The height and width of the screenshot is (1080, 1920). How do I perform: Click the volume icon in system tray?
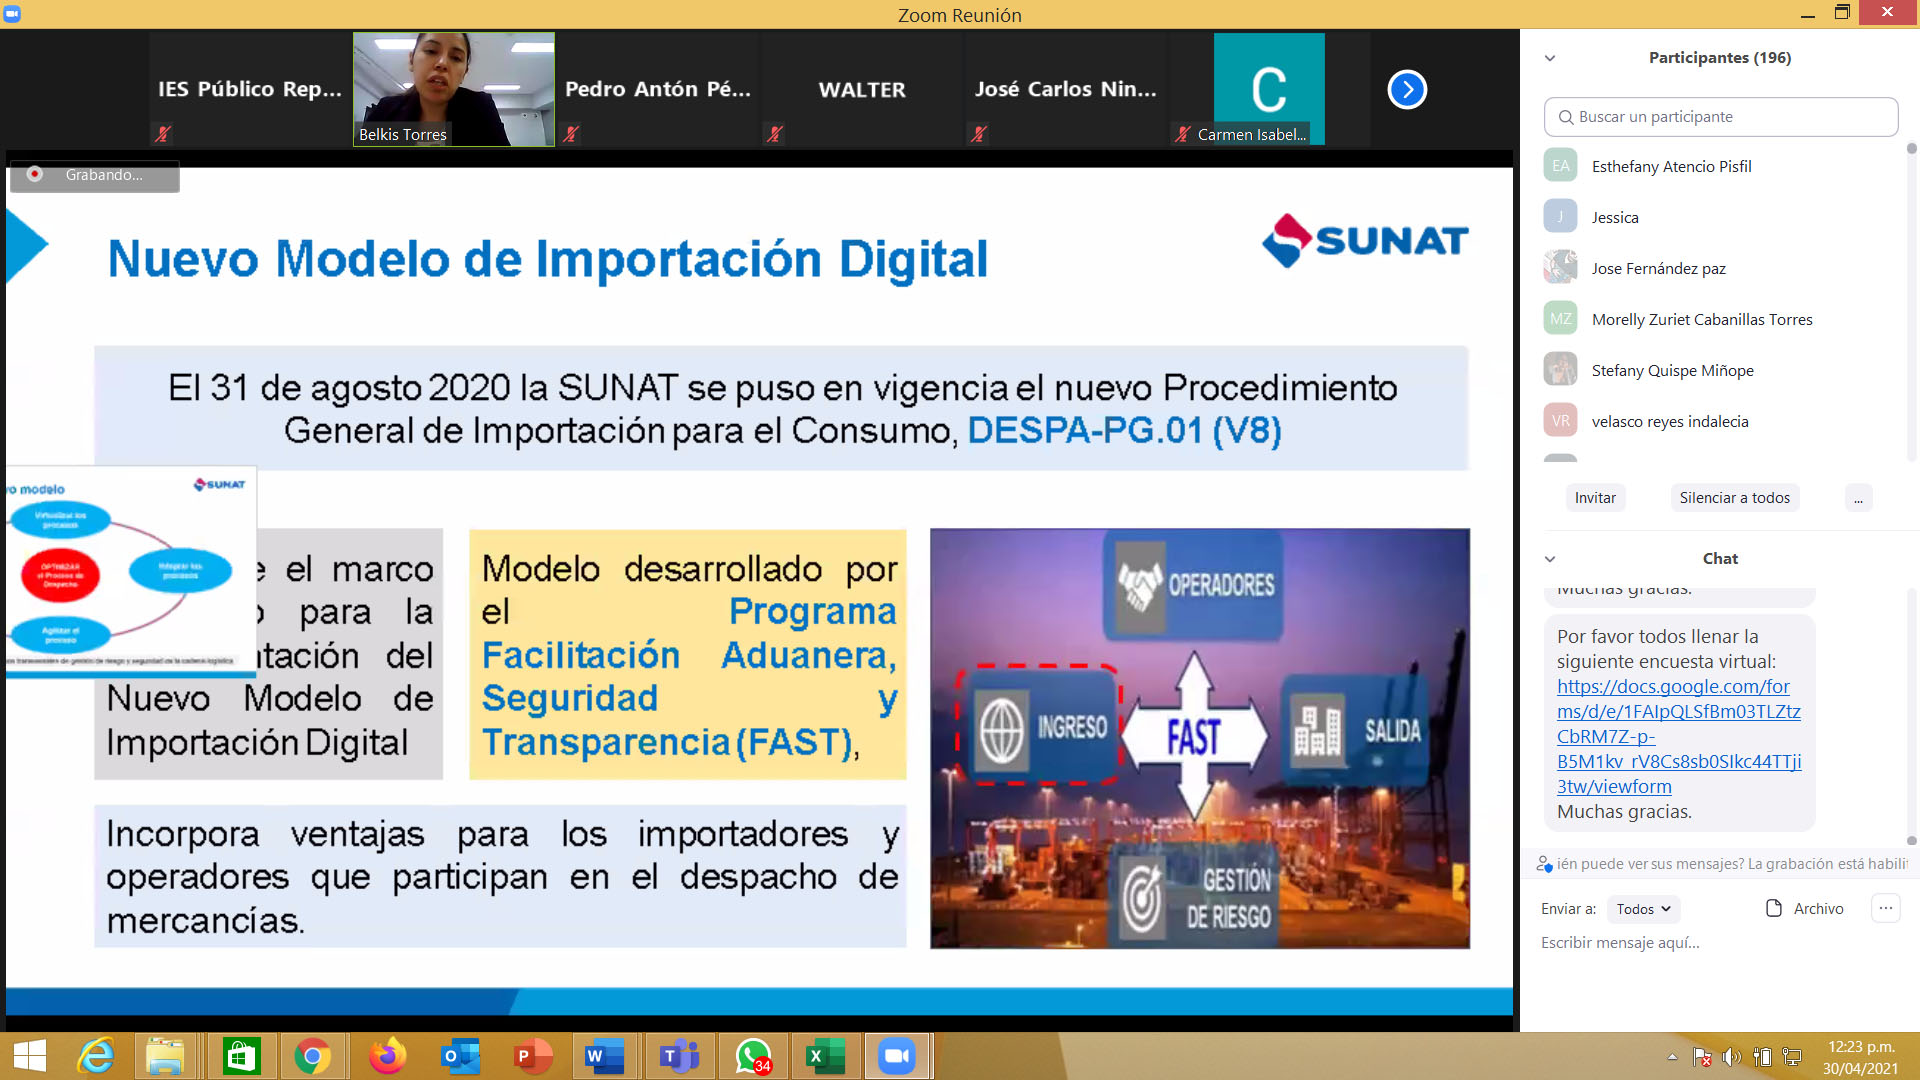click(x=1732, y=1057)
